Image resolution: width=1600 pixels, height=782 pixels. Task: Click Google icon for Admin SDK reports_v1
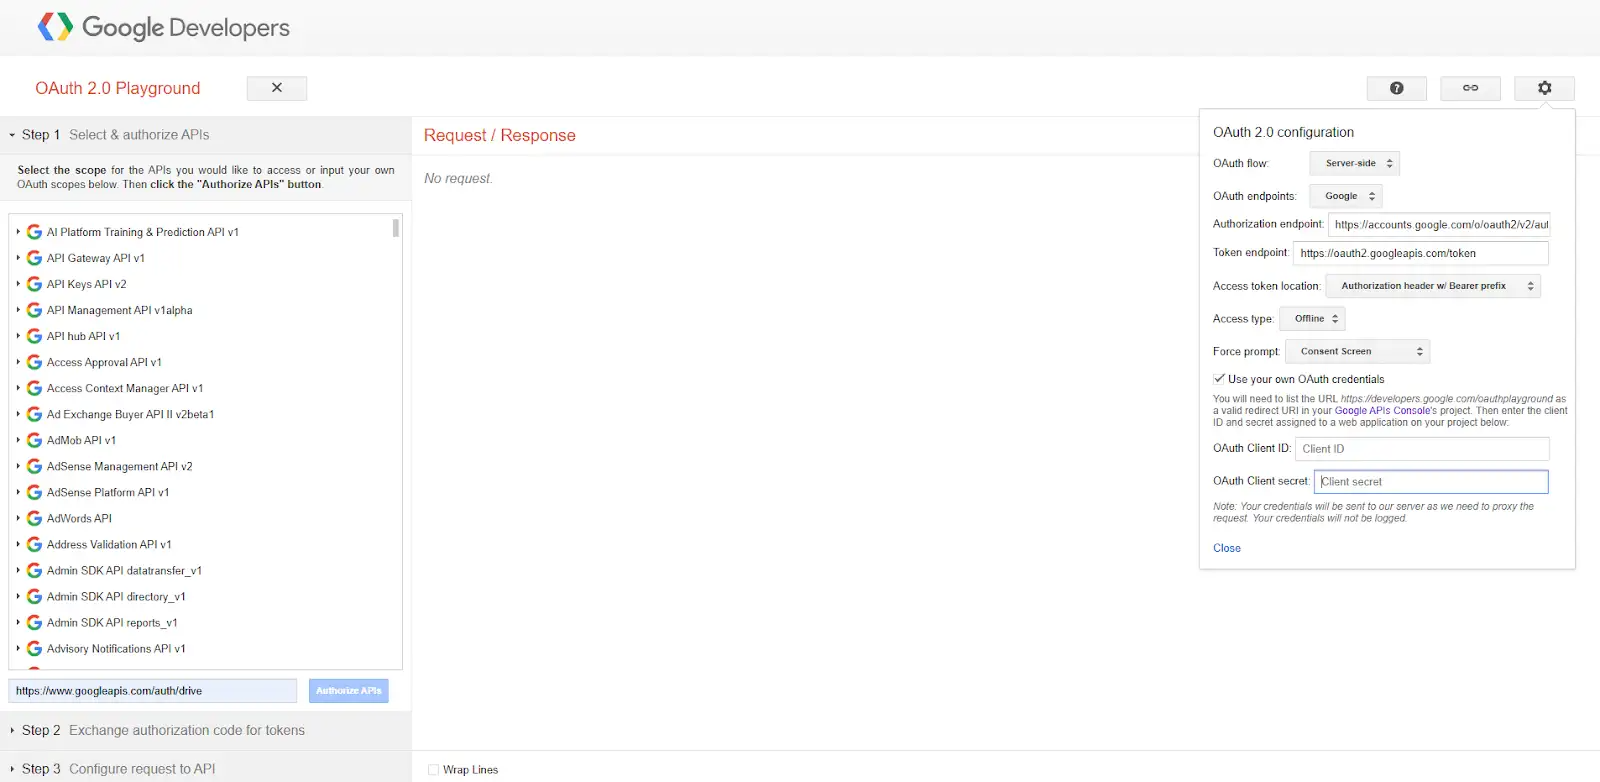point(34,622)
